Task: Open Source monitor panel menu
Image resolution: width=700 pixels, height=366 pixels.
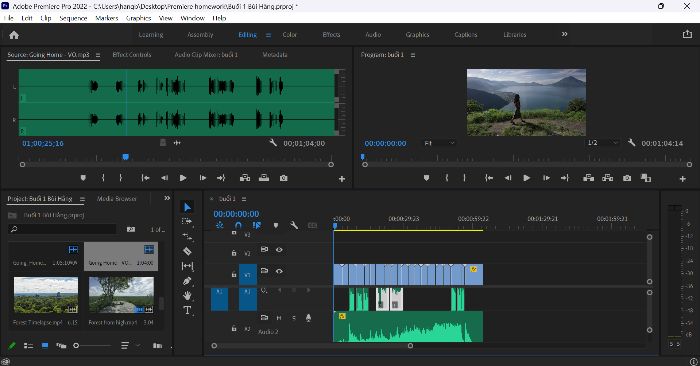Action: (x=98, y=55)
